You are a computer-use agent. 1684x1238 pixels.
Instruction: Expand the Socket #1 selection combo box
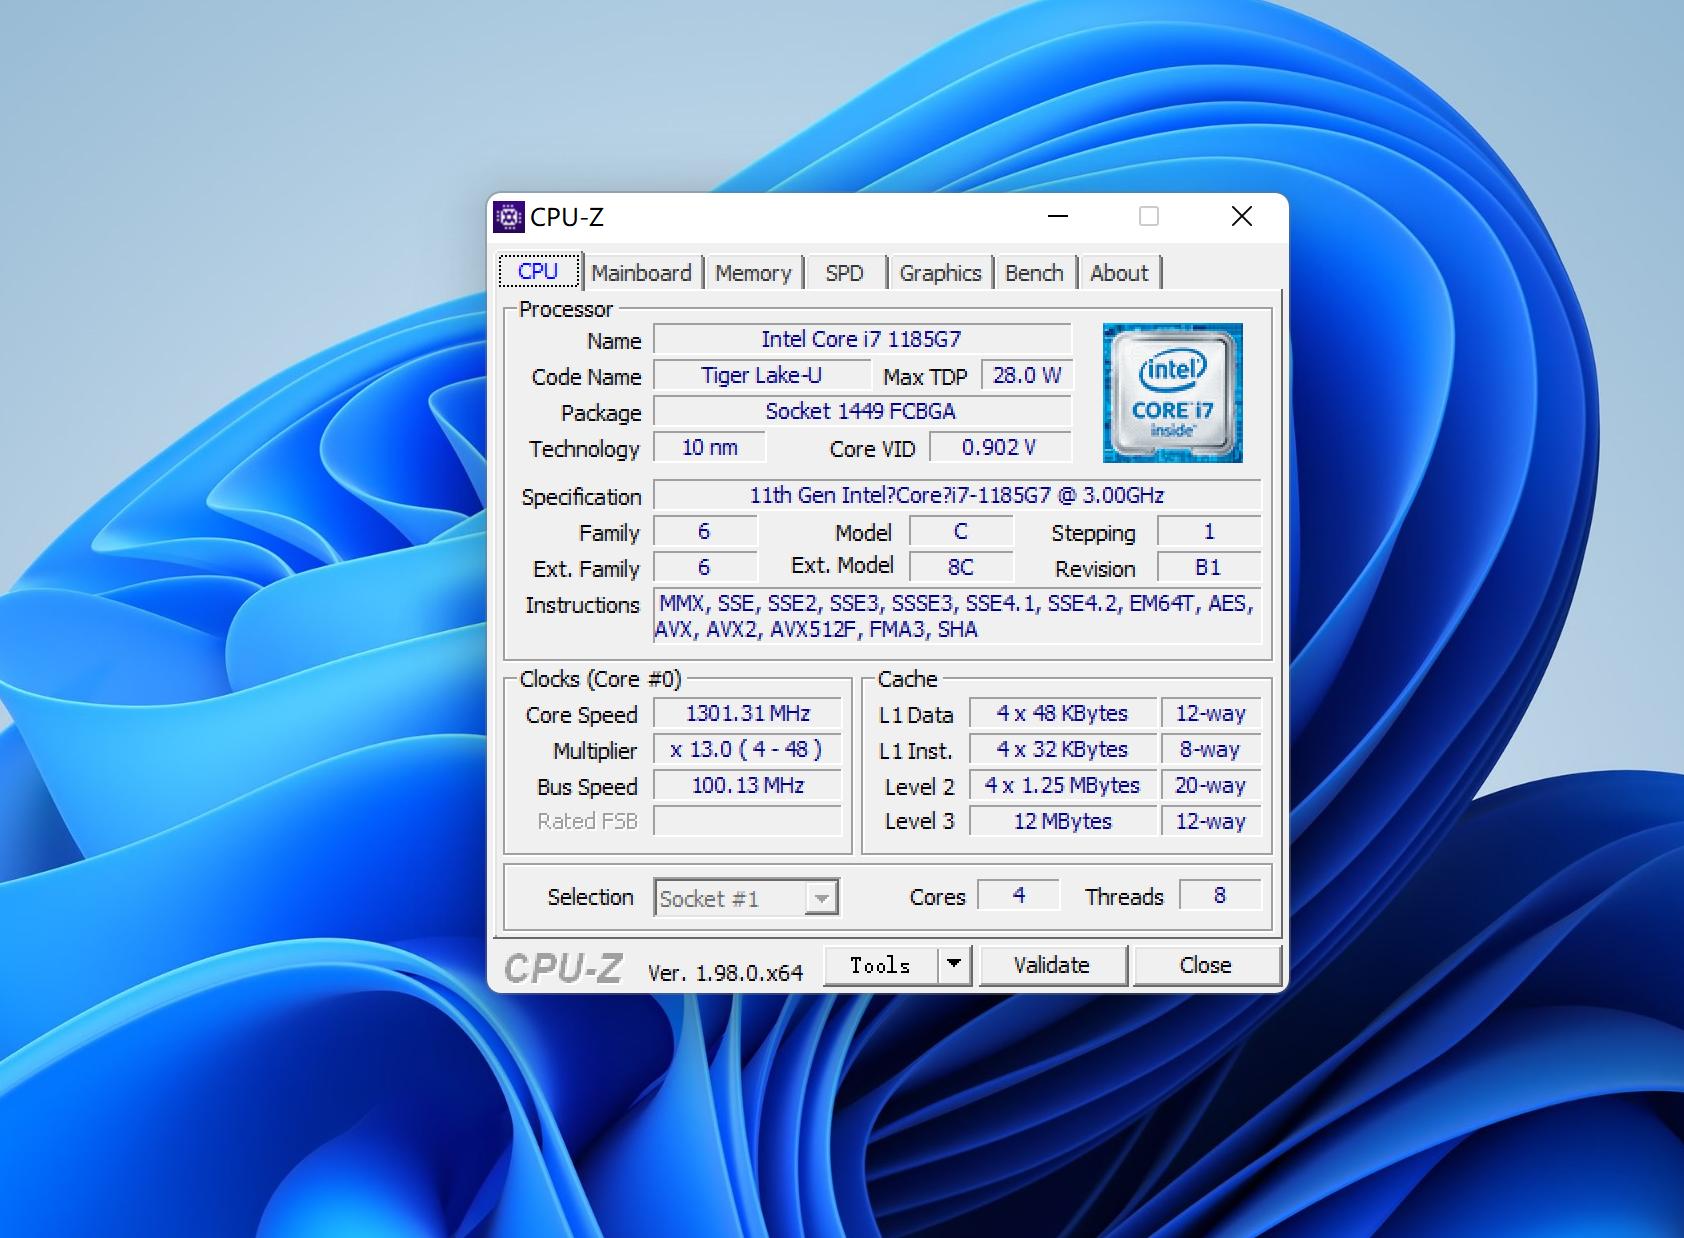(820, 898)
